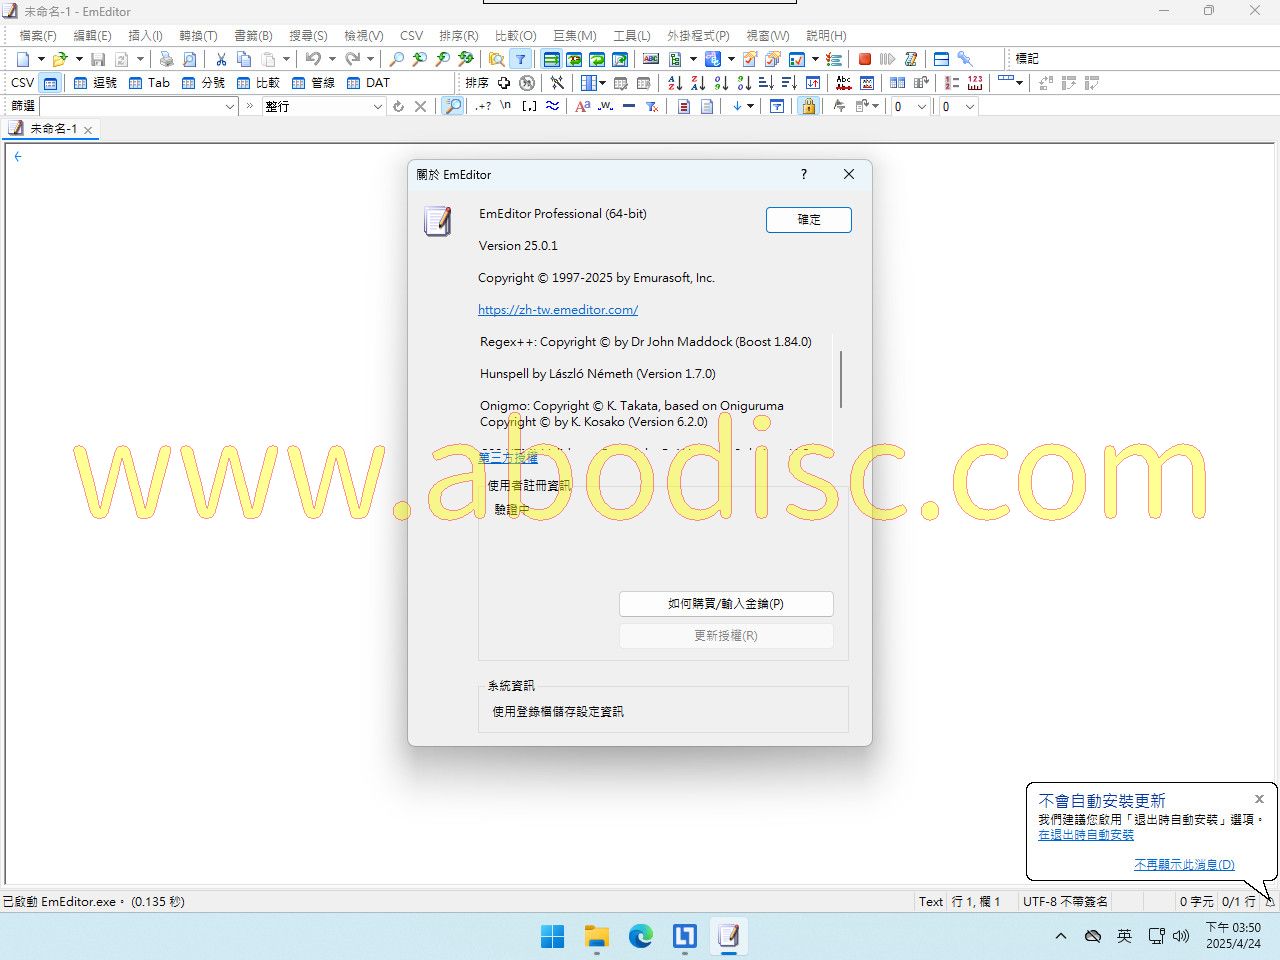Expand the Redo history dropdown arrow
This screenshot has height=960, width=1280.
click(370, 59)
